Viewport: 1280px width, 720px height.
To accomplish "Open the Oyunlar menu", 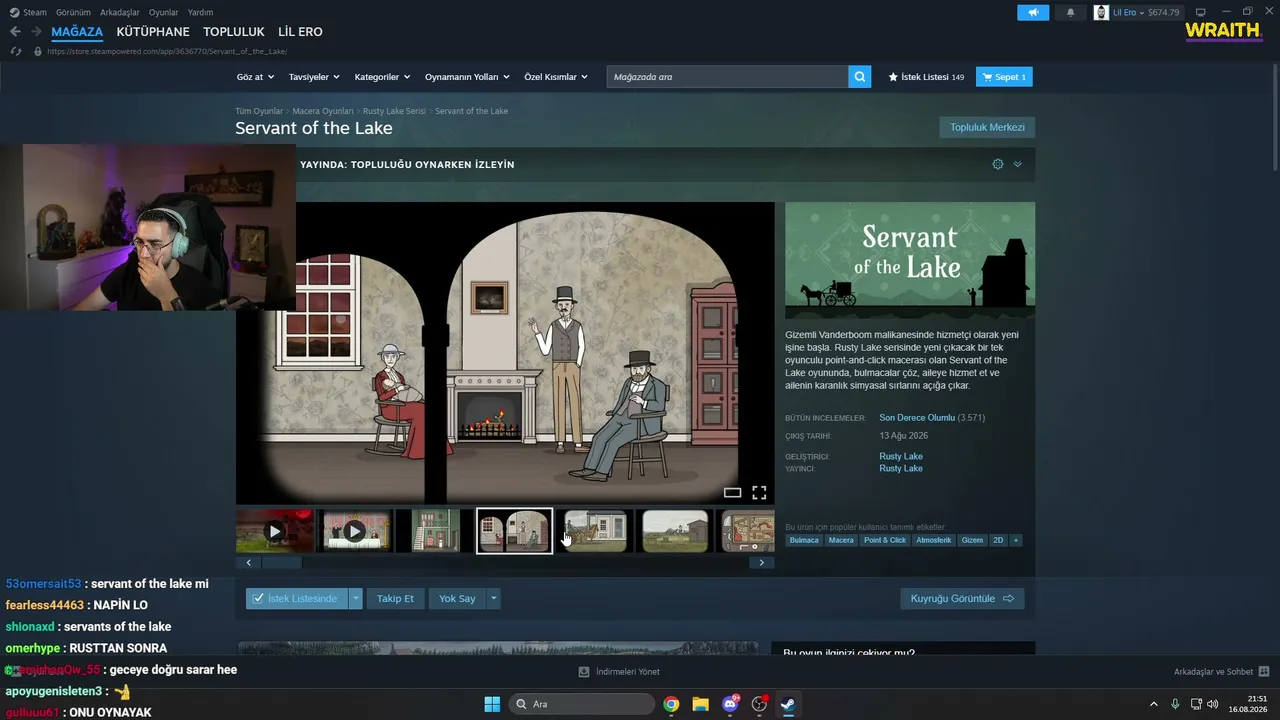I will coord(164,12).
